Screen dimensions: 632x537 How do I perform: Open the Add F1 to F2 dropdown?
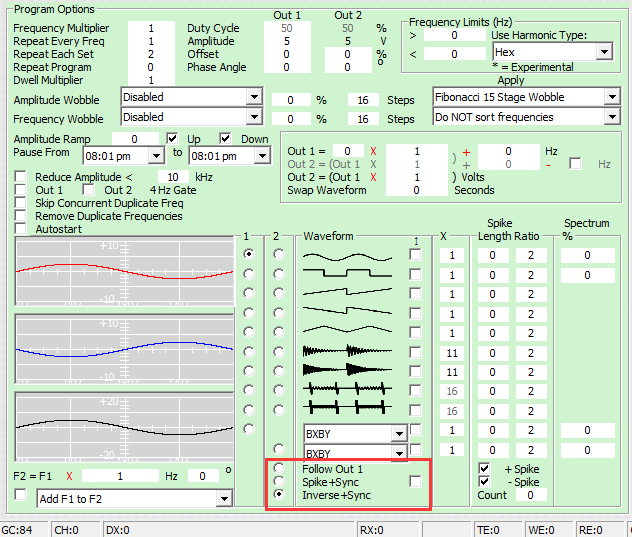coord(223,498)
